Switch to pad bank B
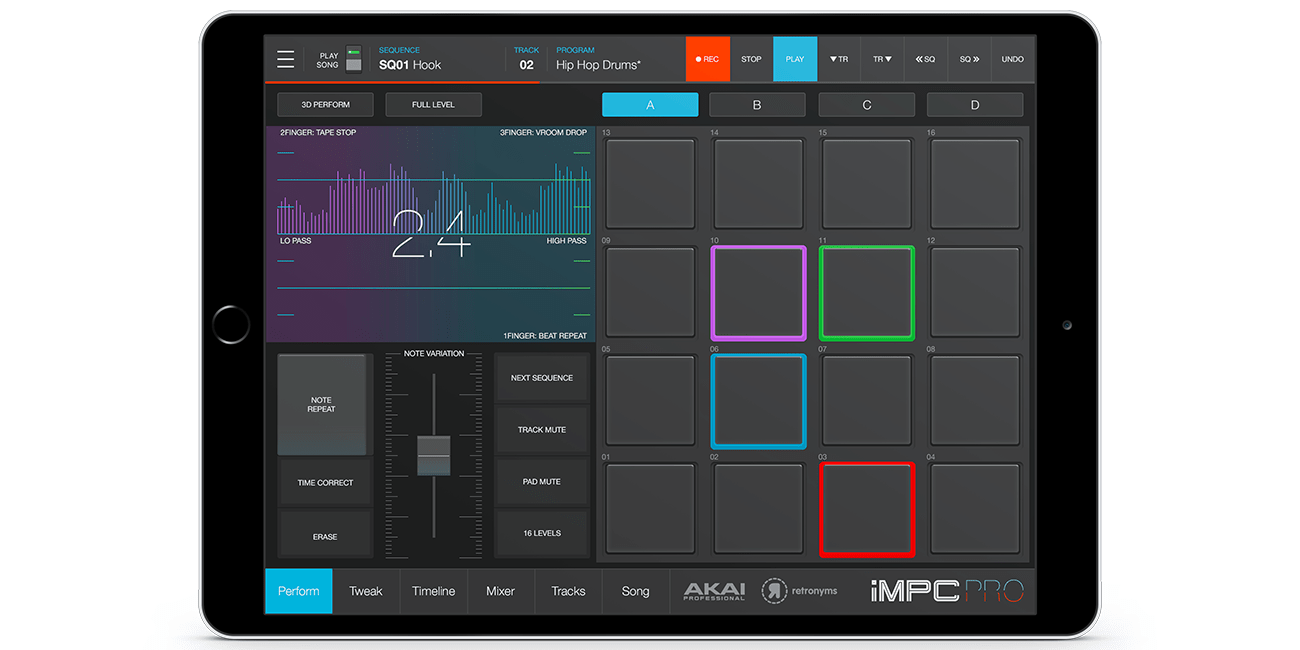This screenshot has height=650, width=1300. tap(757, 105)
